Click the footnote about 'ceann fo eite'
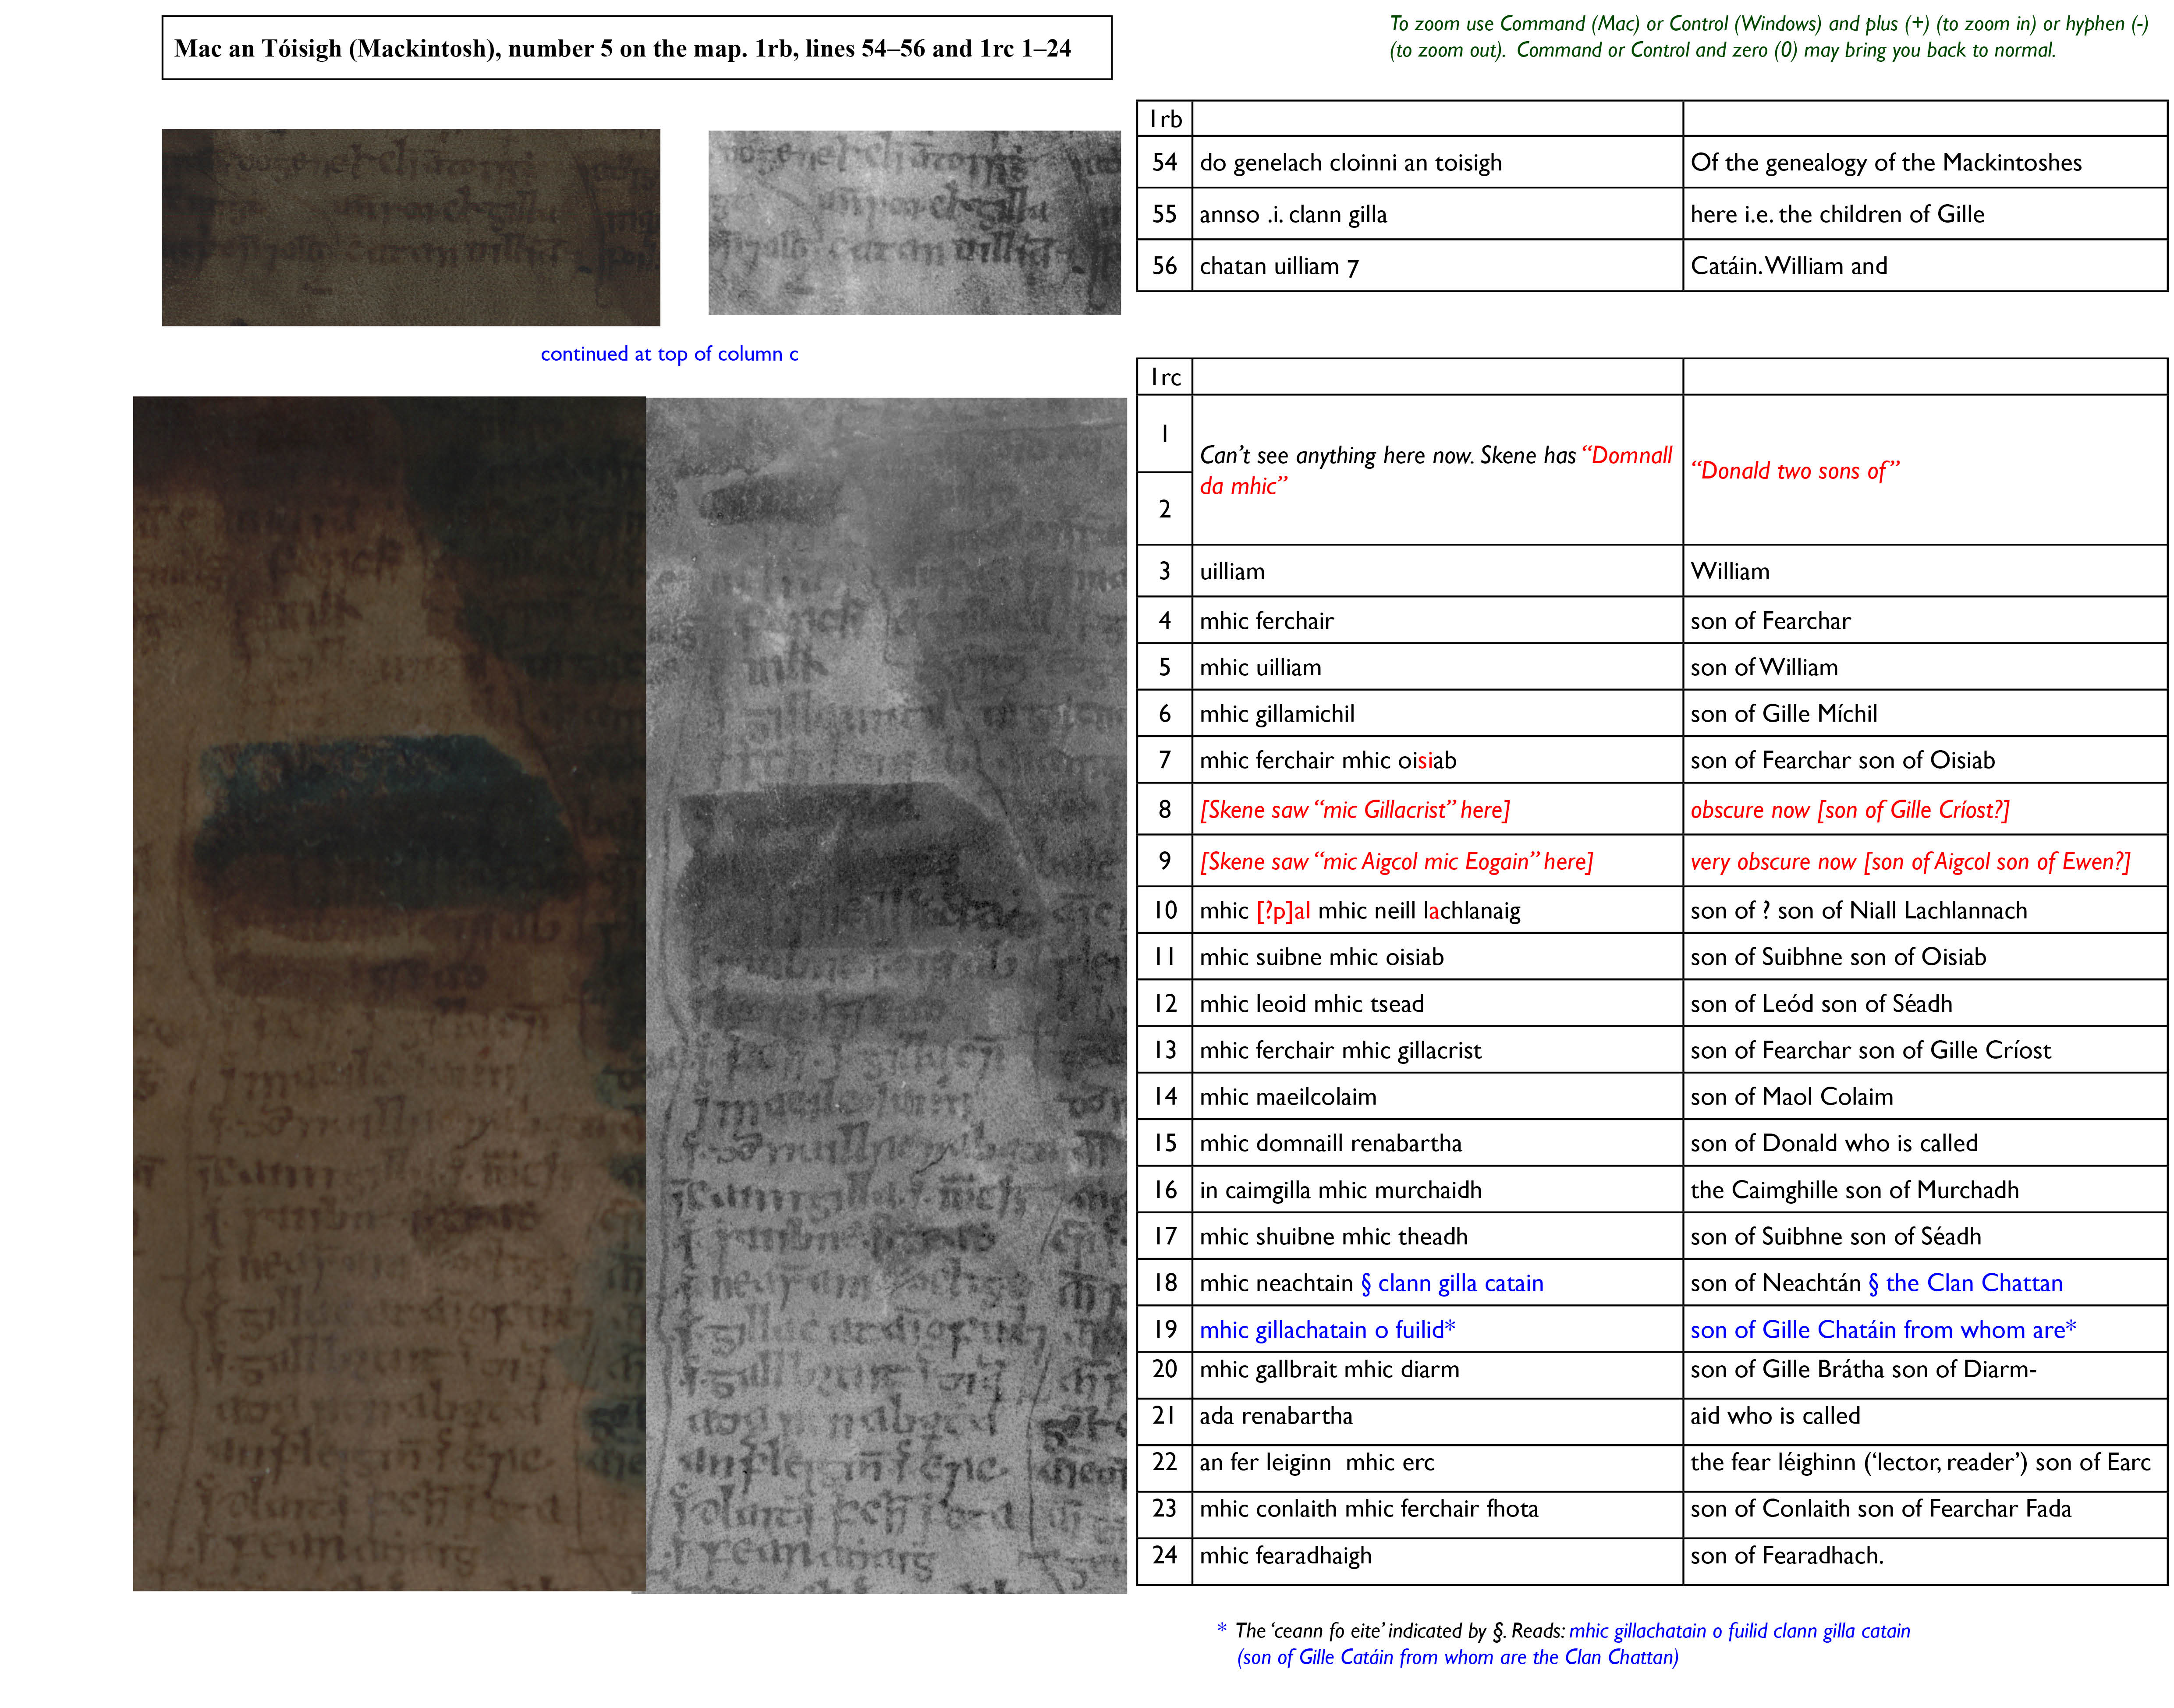This screenshot has height=1708, width=2174. point(1563,1644)
